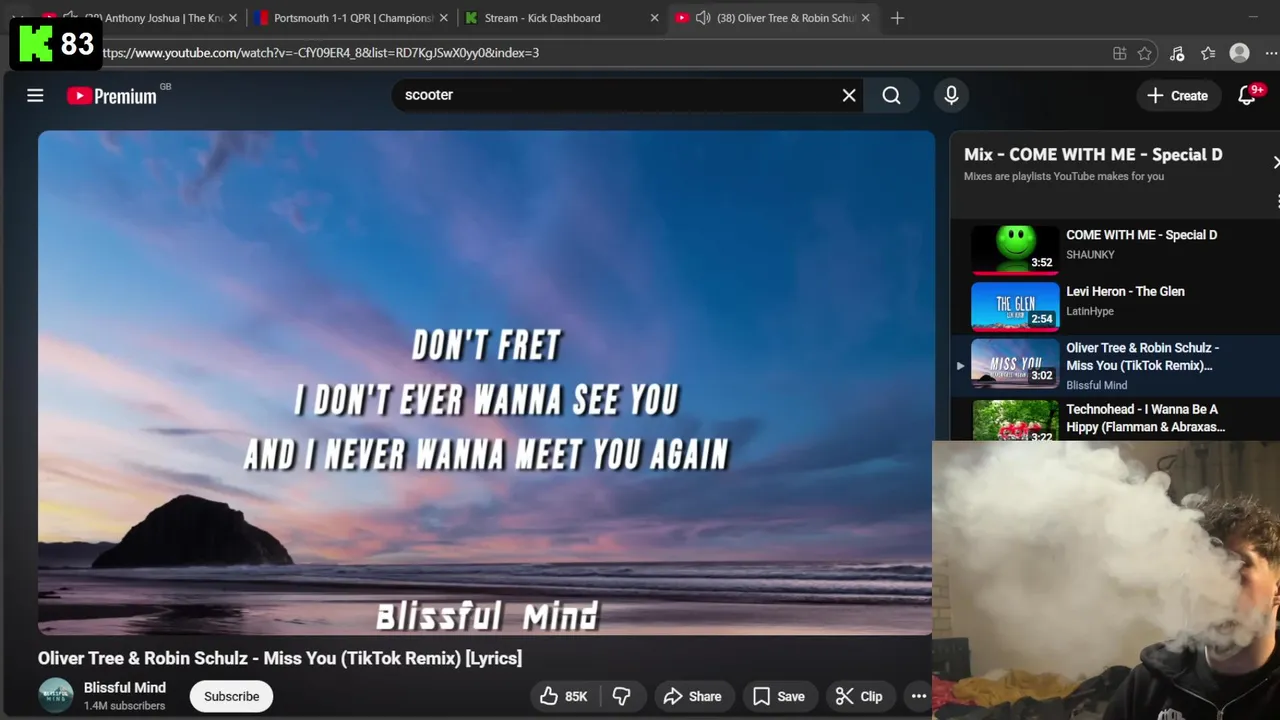Open more actions ellipsis under video

918,696
